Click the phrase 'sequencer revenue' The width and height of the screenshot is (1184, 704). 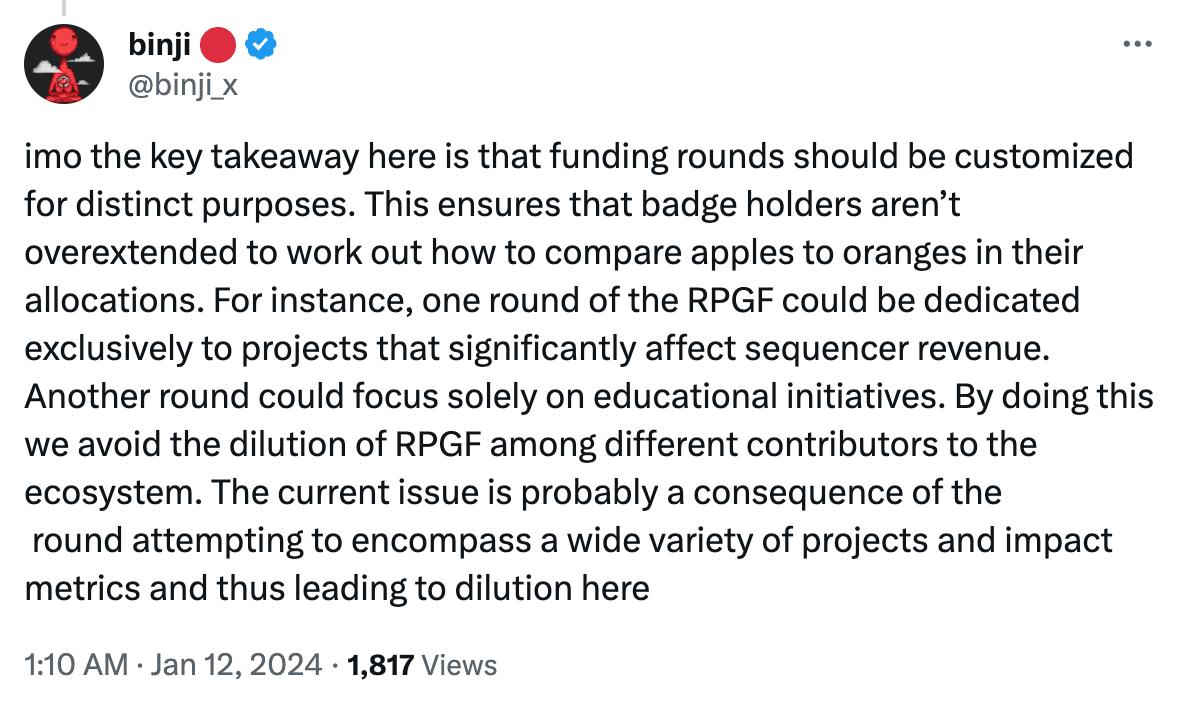(896, 349)
